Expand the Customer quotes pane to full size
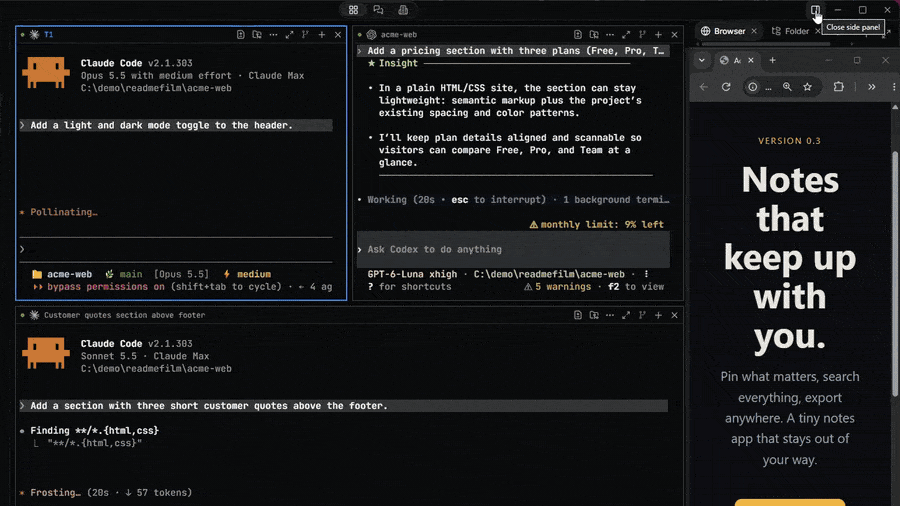This screenshot has height=506, width=900. (626, 315)
